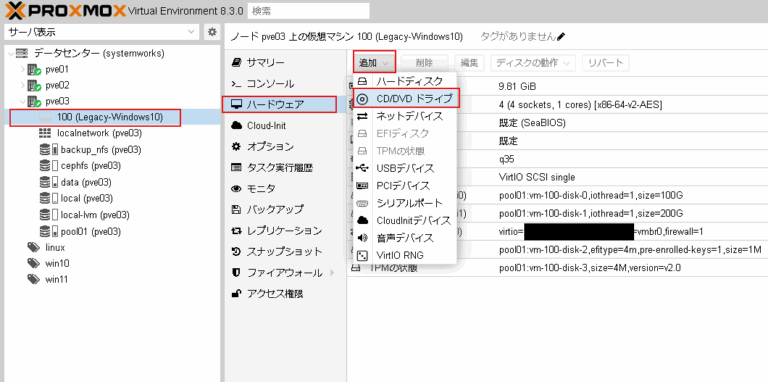Image resolution: width=768 pixels, height=382 pixels.
Task: Open the スナップショット tab
Action: [x=286, y=252]
